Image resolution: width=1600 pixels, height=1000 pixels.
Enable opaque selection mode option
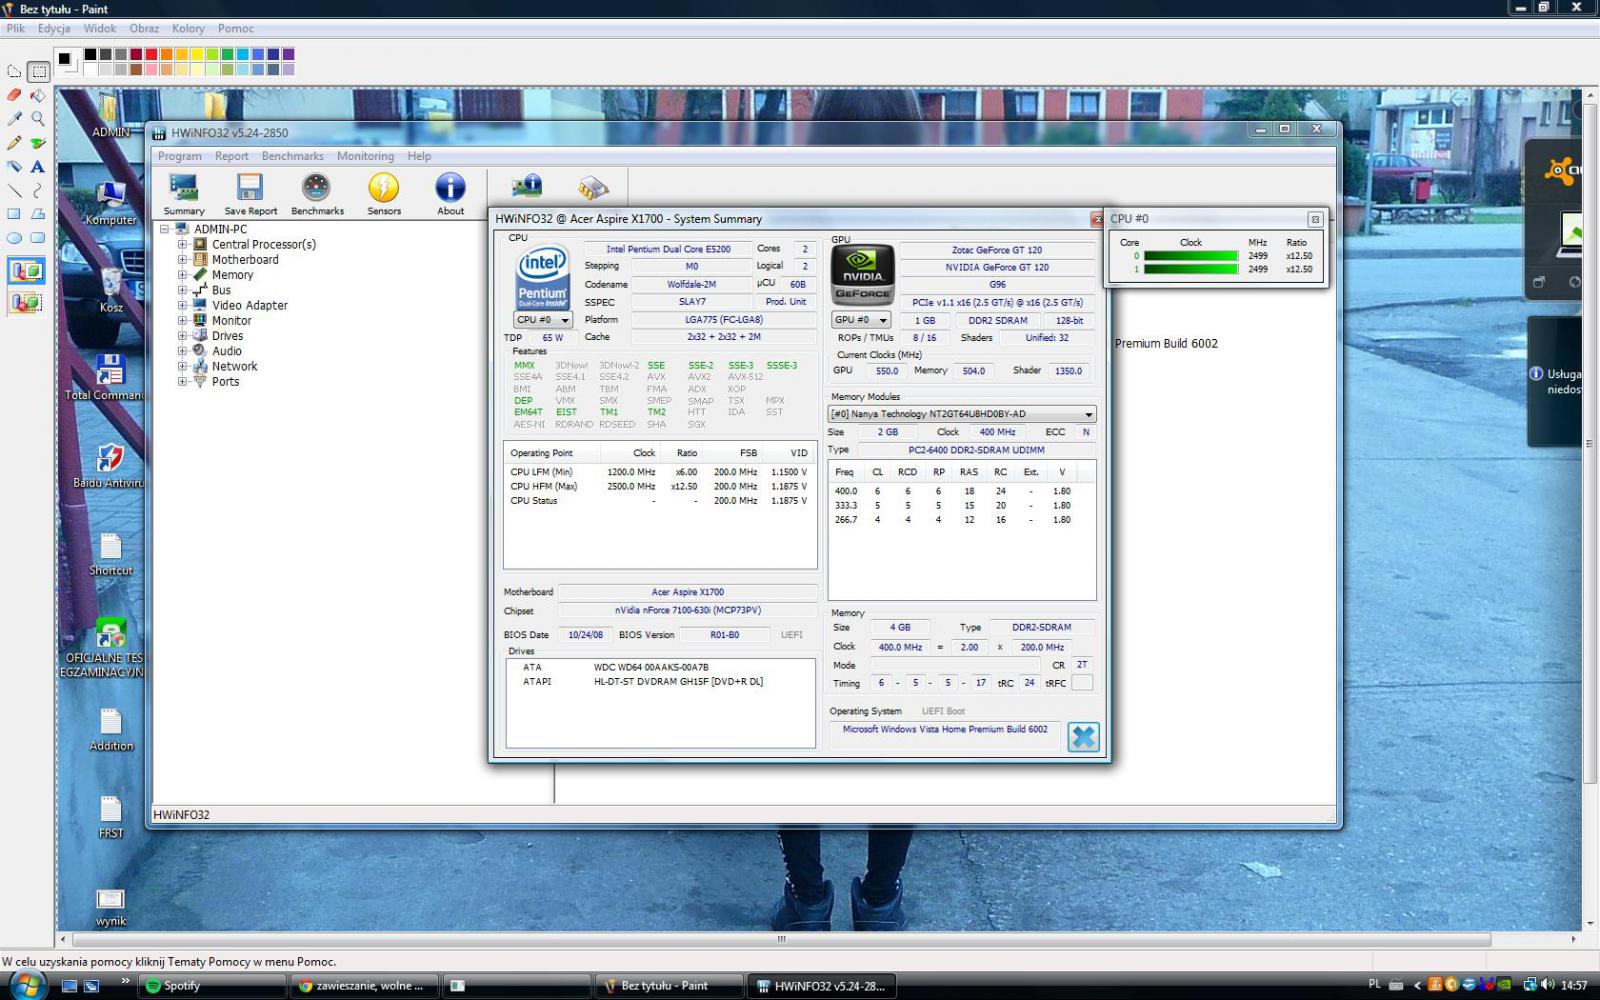[x=27, y=270]
